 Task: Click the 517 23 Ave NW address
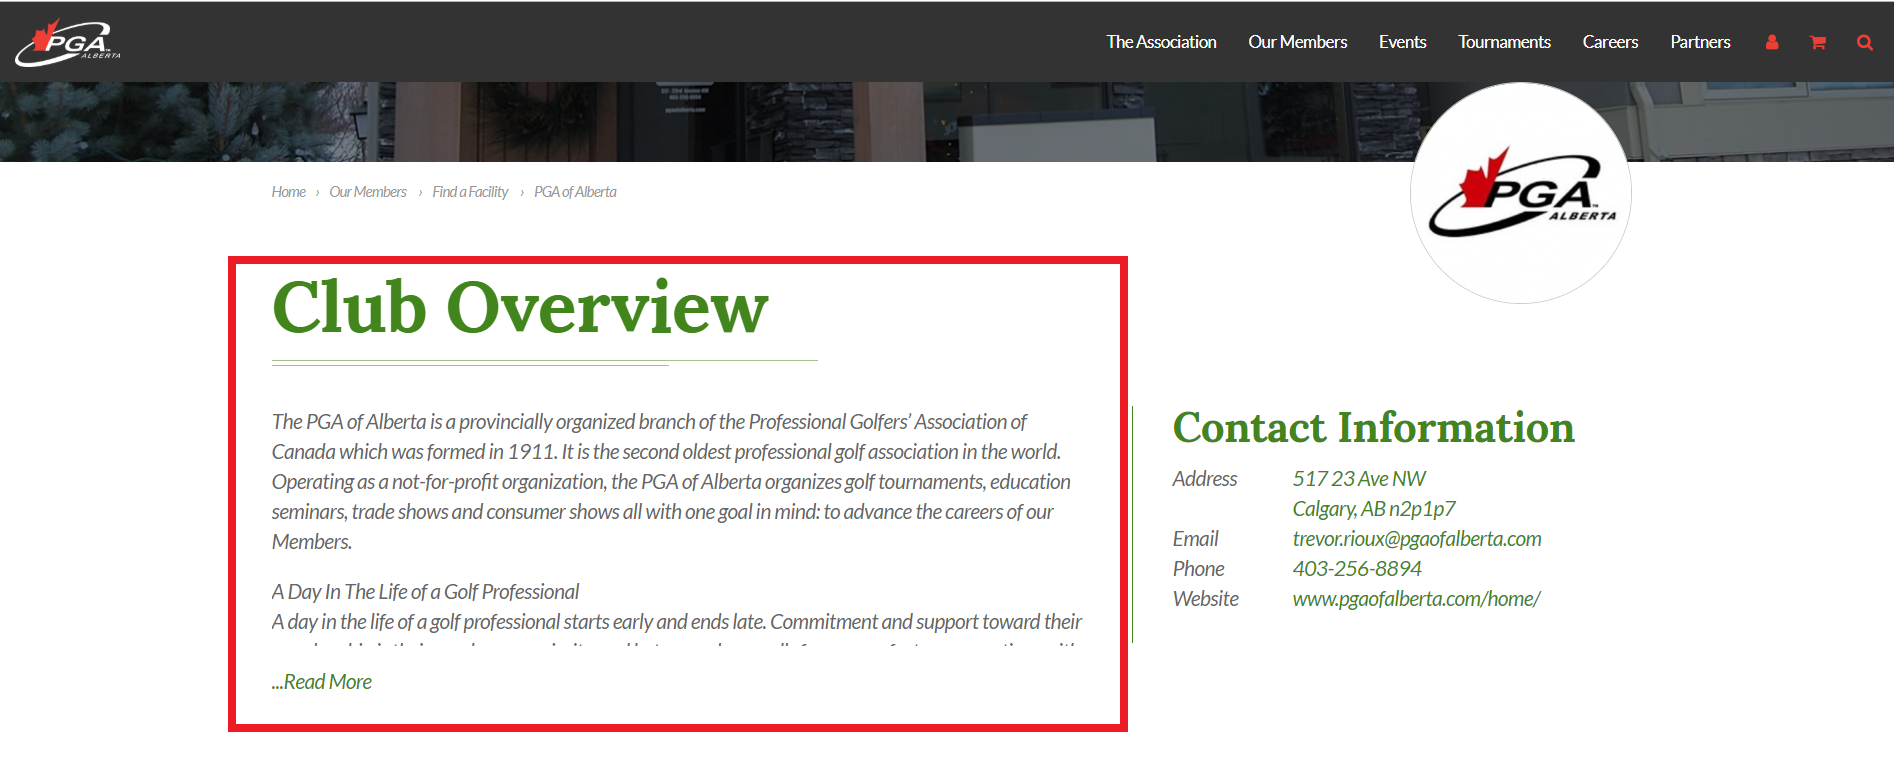pos(1359,479)
